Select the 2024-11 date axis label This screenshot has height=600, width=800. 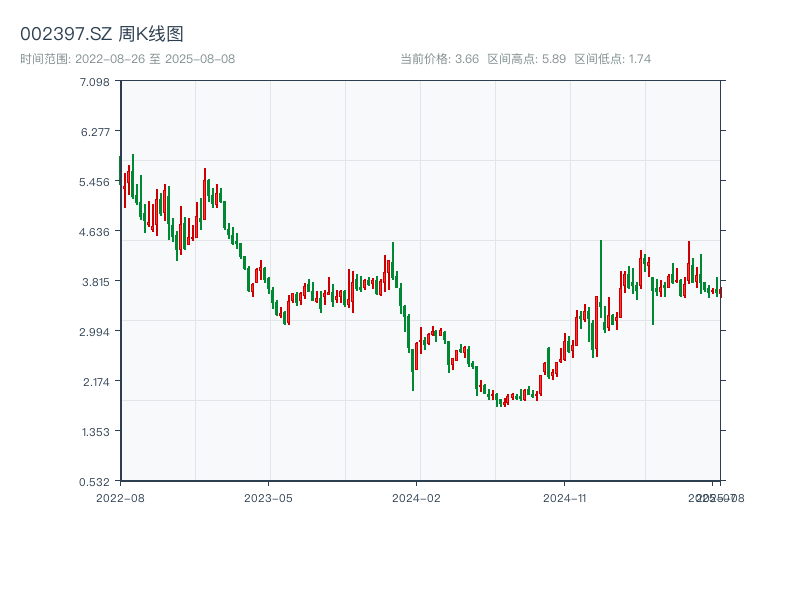click(565, 497)
